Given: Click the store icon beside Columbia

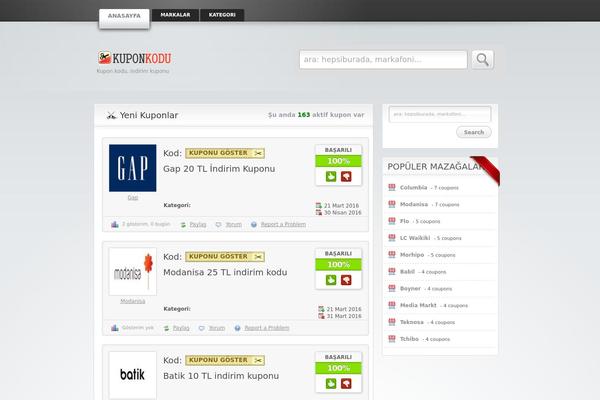Looking at the screenshot, I should point(392,187).
